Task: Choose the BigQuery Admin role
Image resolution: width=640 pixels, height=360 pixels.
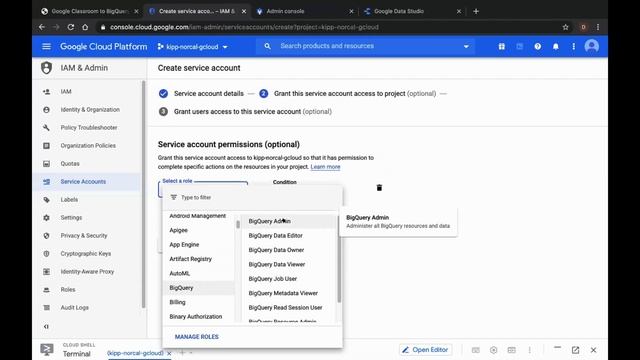Action: click(x=289, y=221)
